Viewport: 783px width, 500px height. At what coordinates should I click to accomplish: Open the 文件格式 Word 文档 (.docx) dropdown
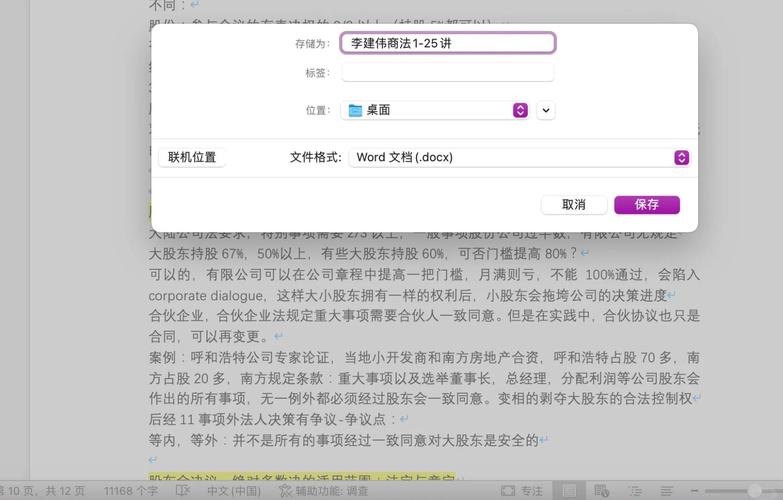519,157
